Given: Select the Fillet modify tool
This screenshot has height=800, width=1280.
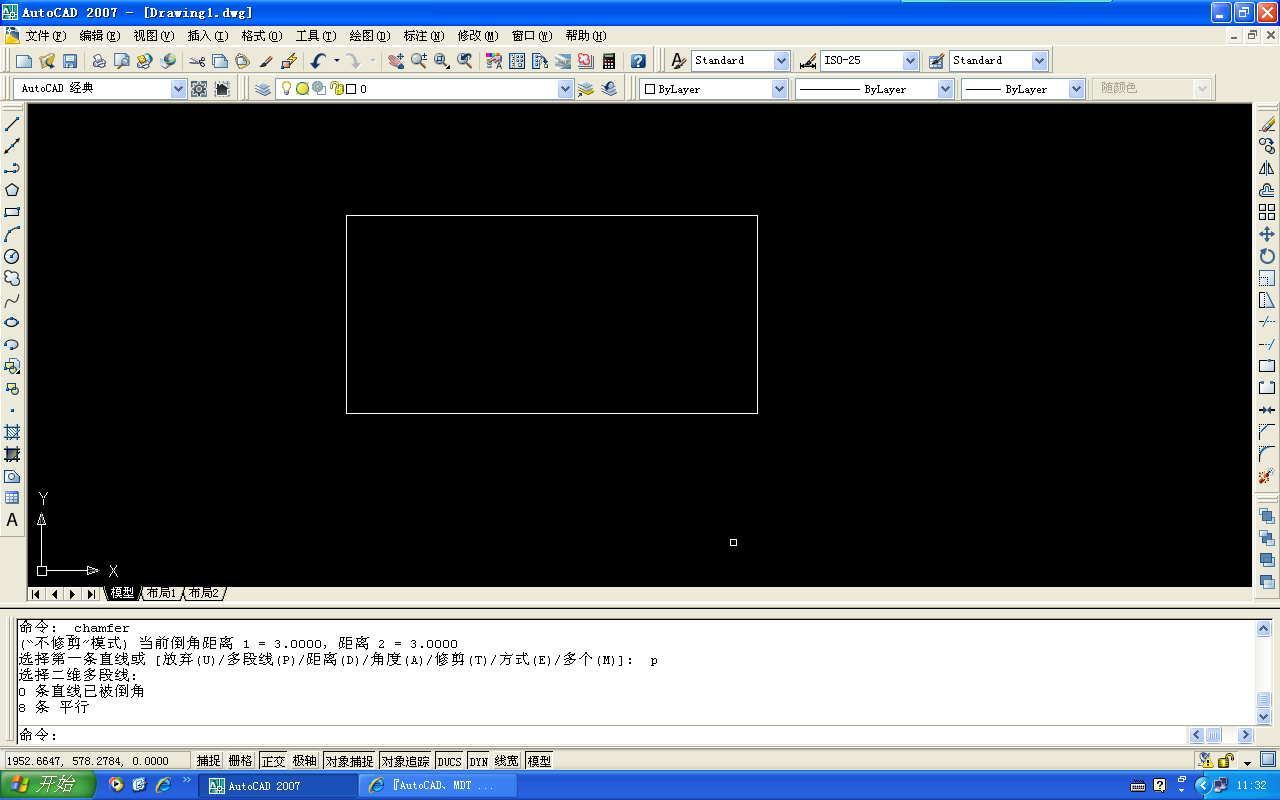Looking at the screenshot, I should pyautogui.click(x=1267, y=454).
